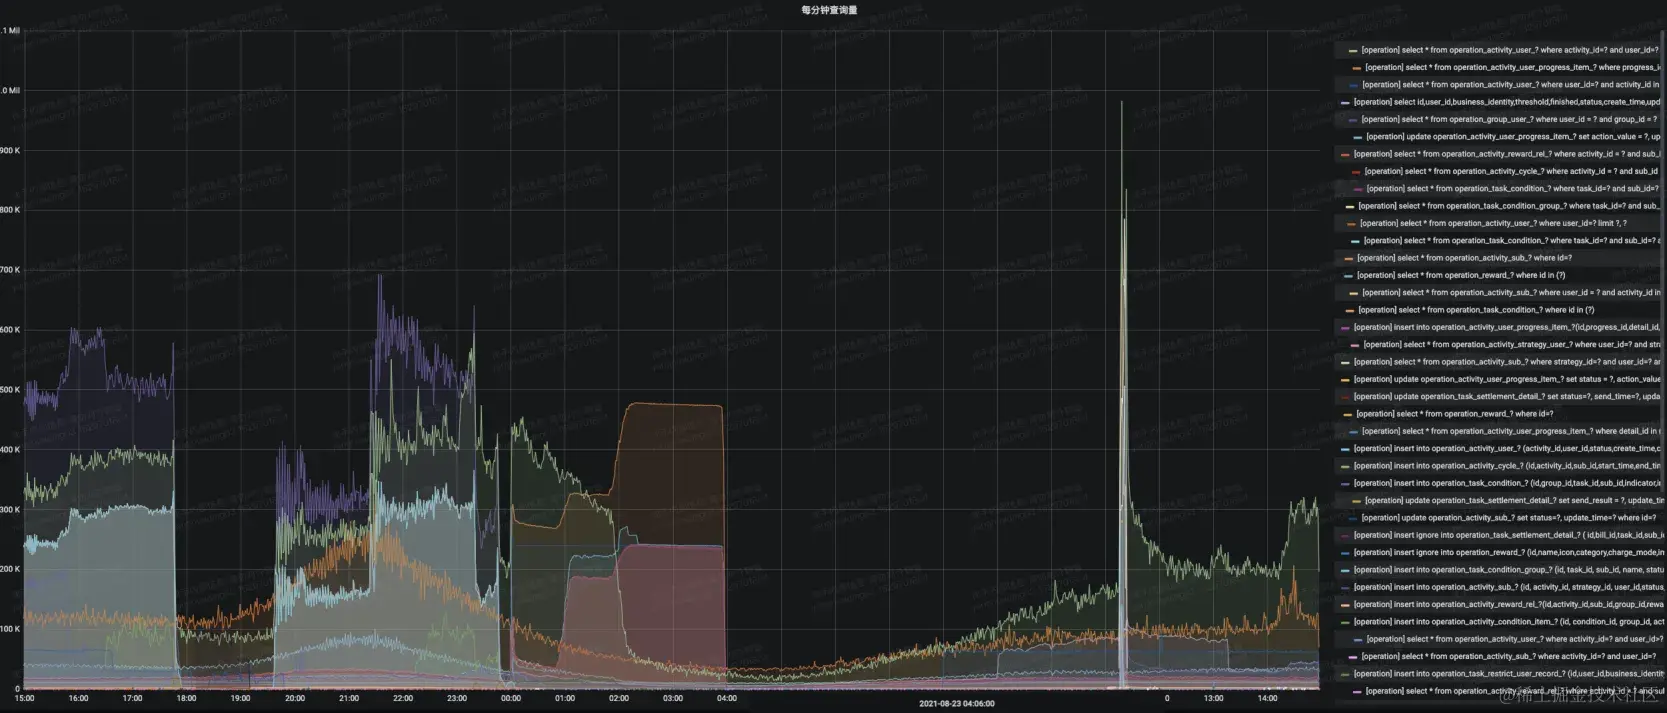Click legend 'select * from operation_task_condition_group_?'
The height and width of the screenshot is (713, 1667).
pos(1509,206)
